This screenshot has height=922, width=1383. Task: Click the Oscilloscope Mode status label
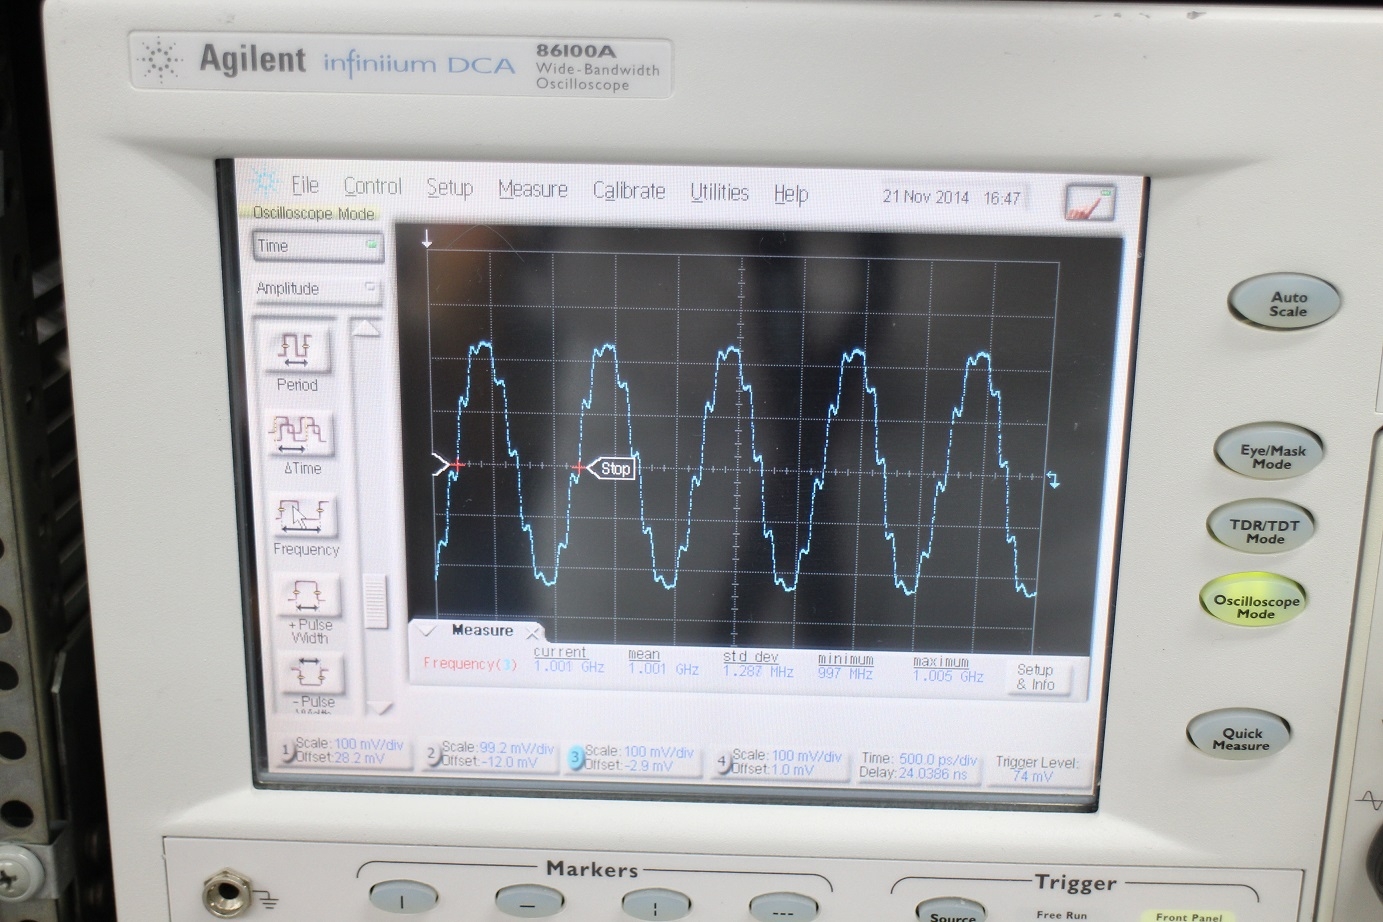[313, 213]
